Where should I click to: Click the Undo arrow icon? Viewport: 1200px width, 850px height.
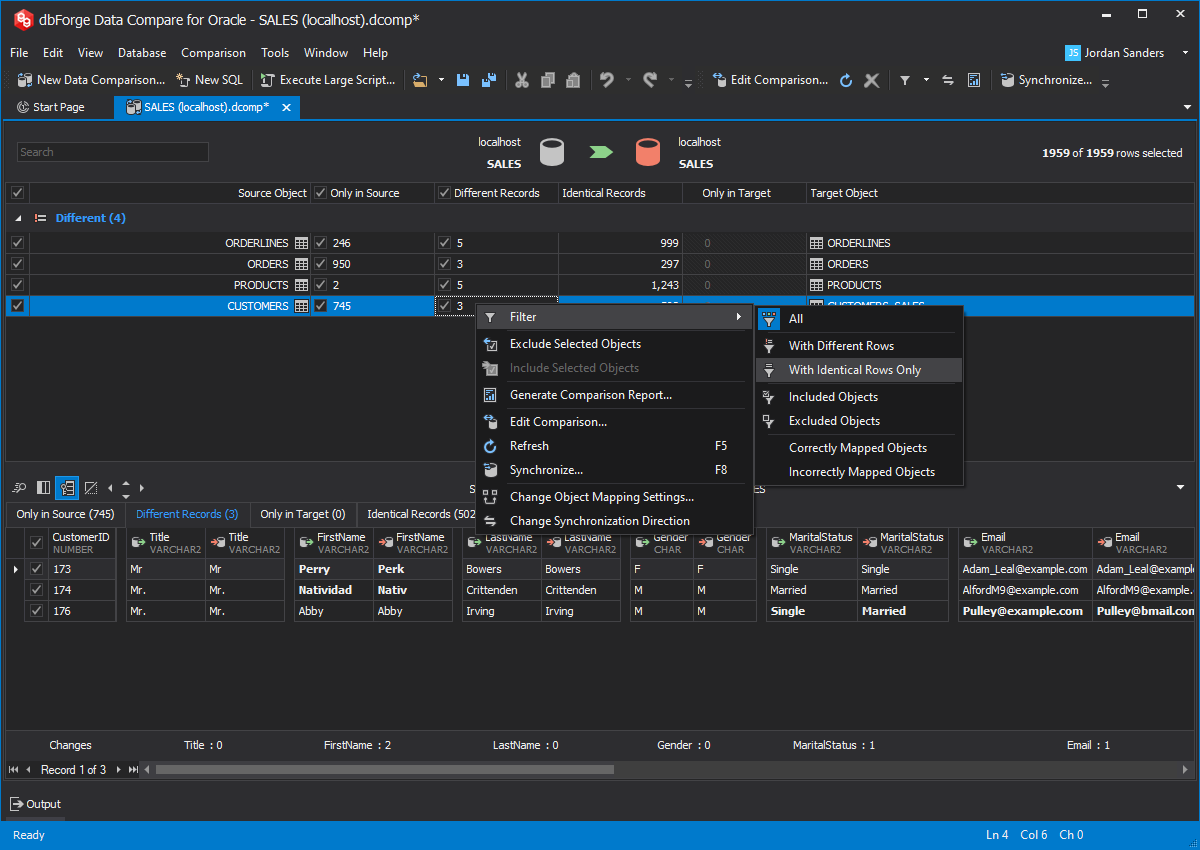pyautogui.click(x=606, y=80)
